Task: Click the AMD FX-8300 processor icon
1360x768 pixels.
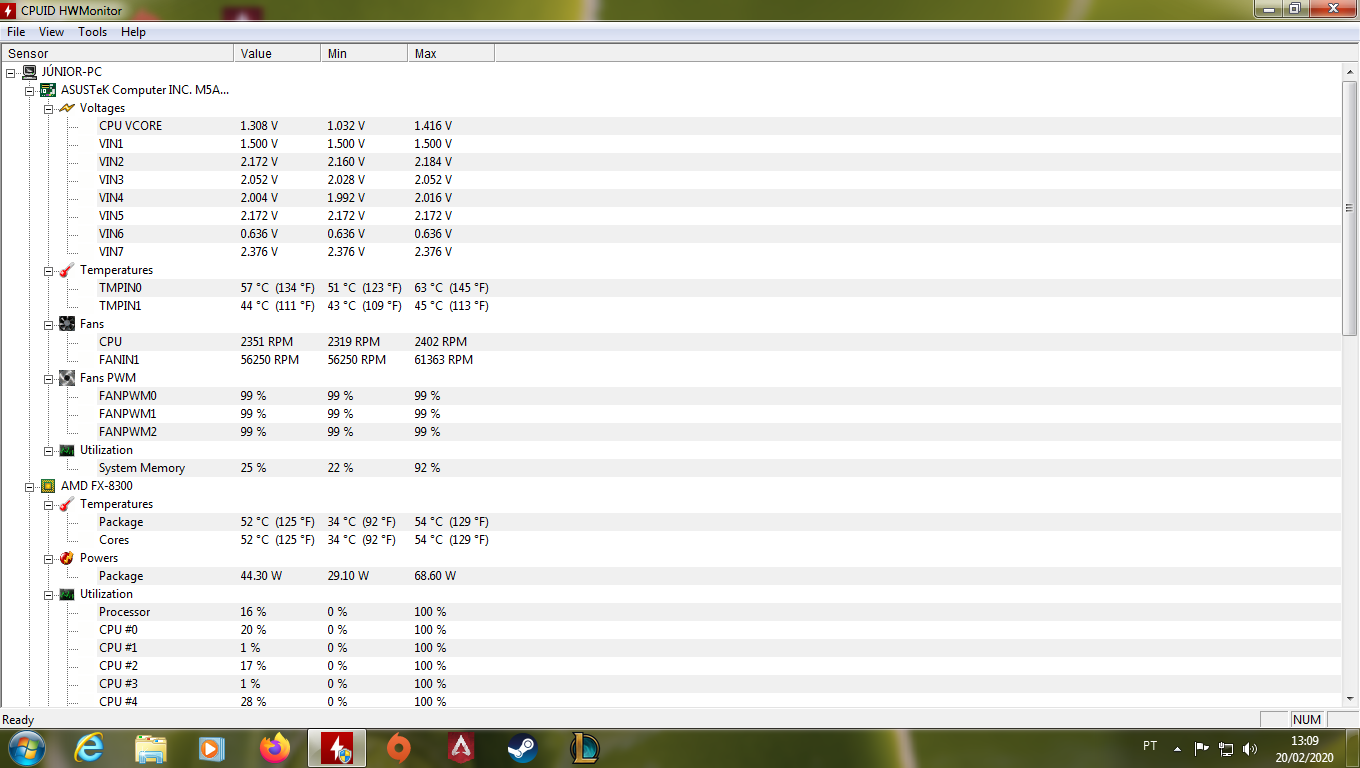Action: point(48,486)
